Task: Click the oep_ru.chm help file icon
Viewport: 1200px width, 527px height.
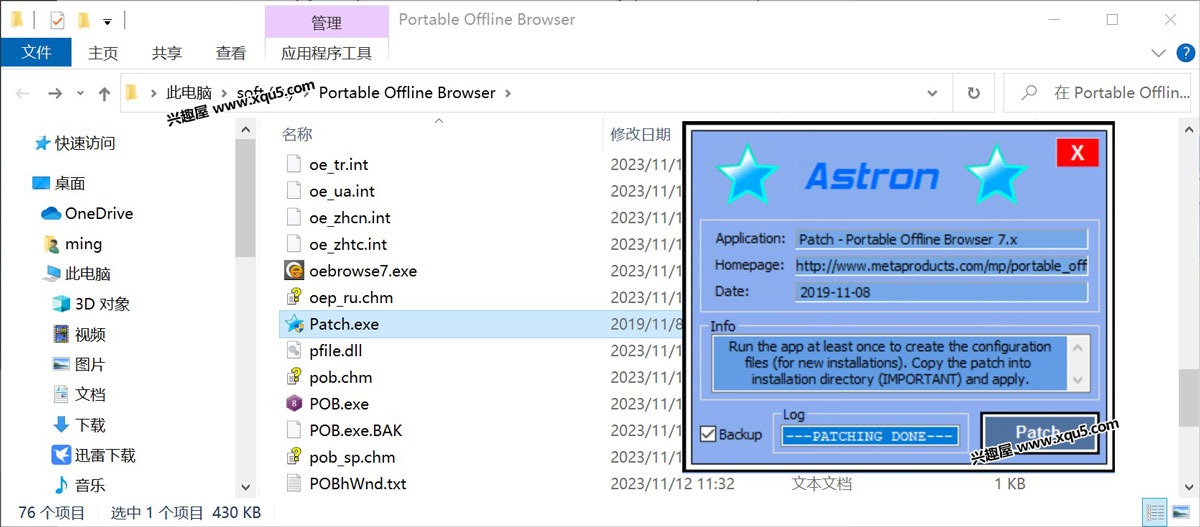Action: pos(293,297)
